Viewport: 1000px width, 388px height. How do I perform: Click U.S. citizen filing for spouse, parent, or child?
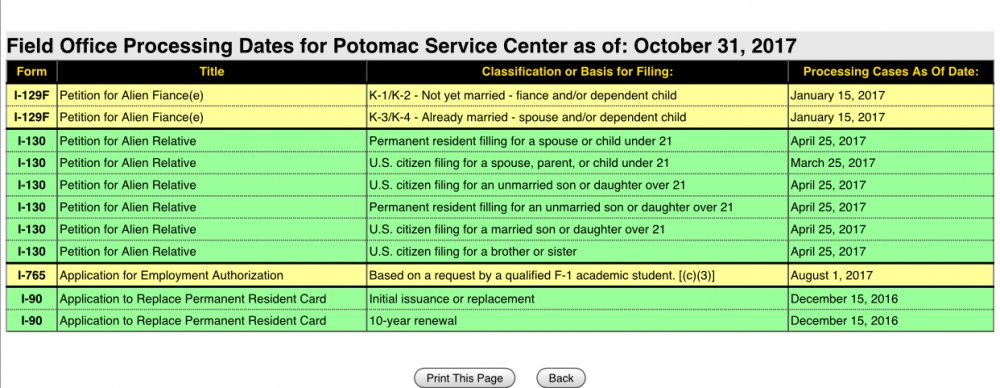pos(577,163)
